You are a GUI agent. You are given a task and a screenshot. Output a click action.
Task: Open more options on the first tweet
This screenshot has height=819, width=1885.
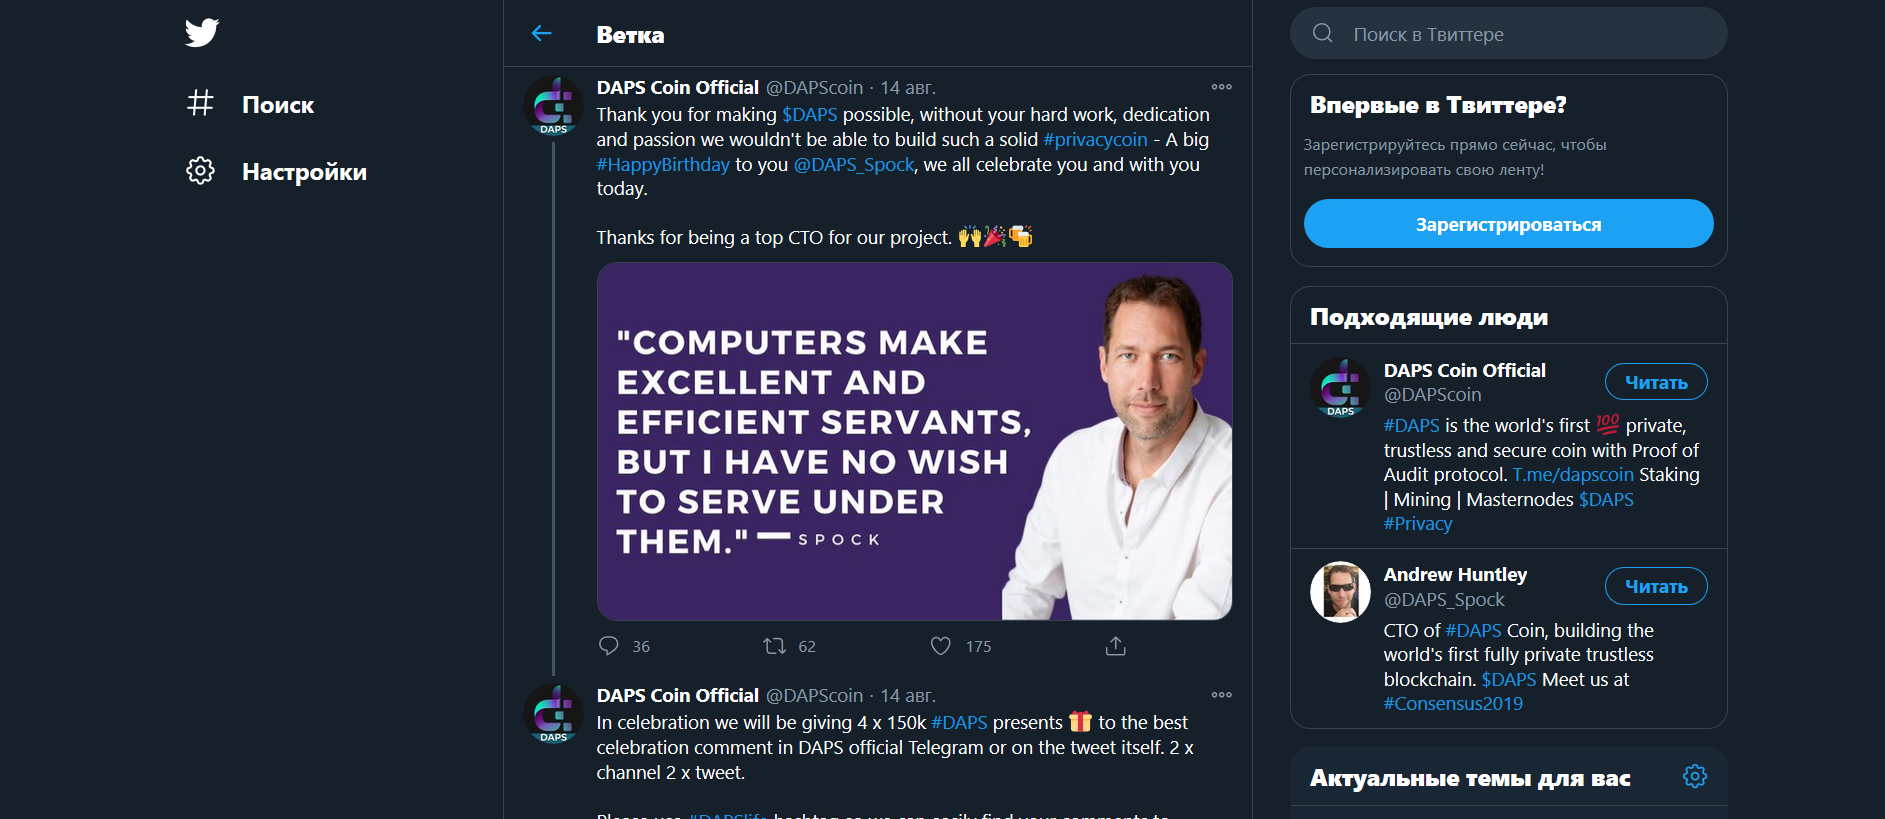click(1221, 87)
